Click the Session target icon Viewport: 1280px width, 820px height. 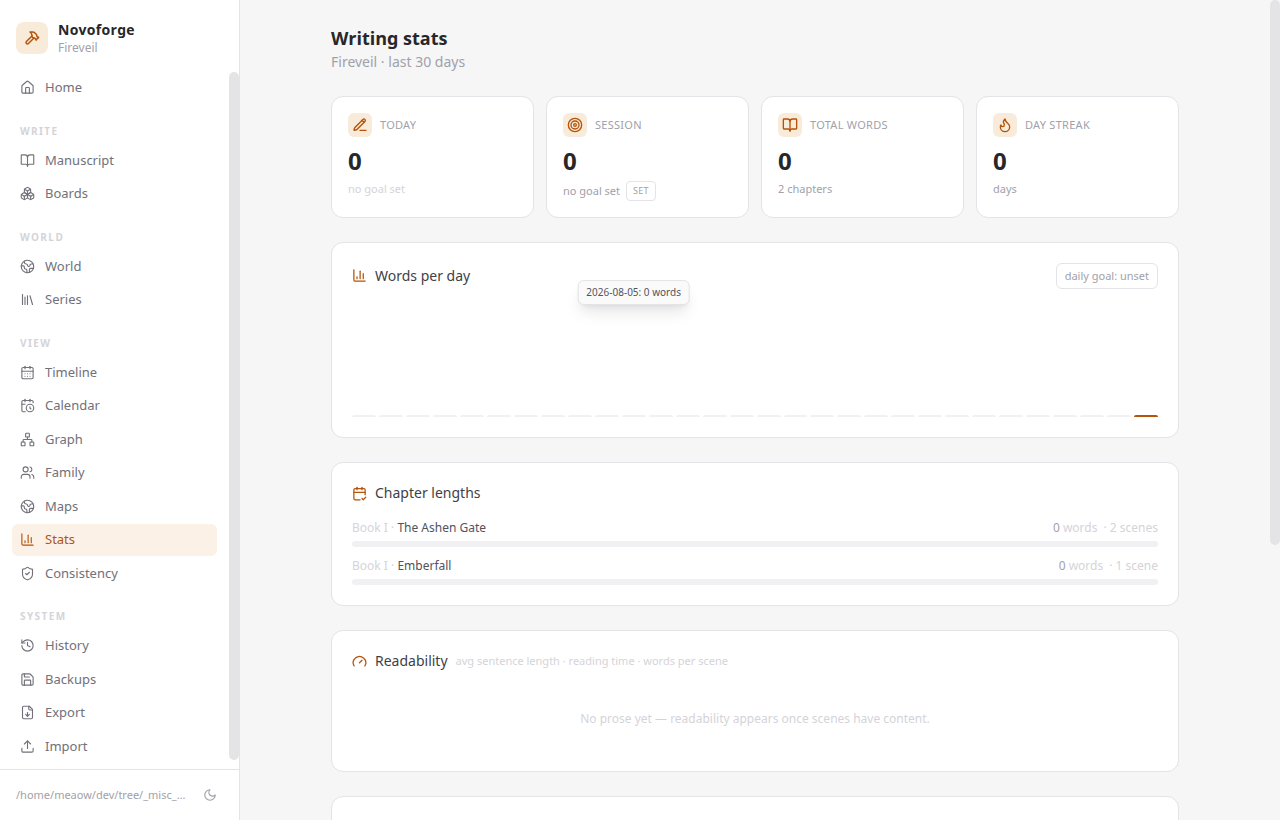[575, 125]
